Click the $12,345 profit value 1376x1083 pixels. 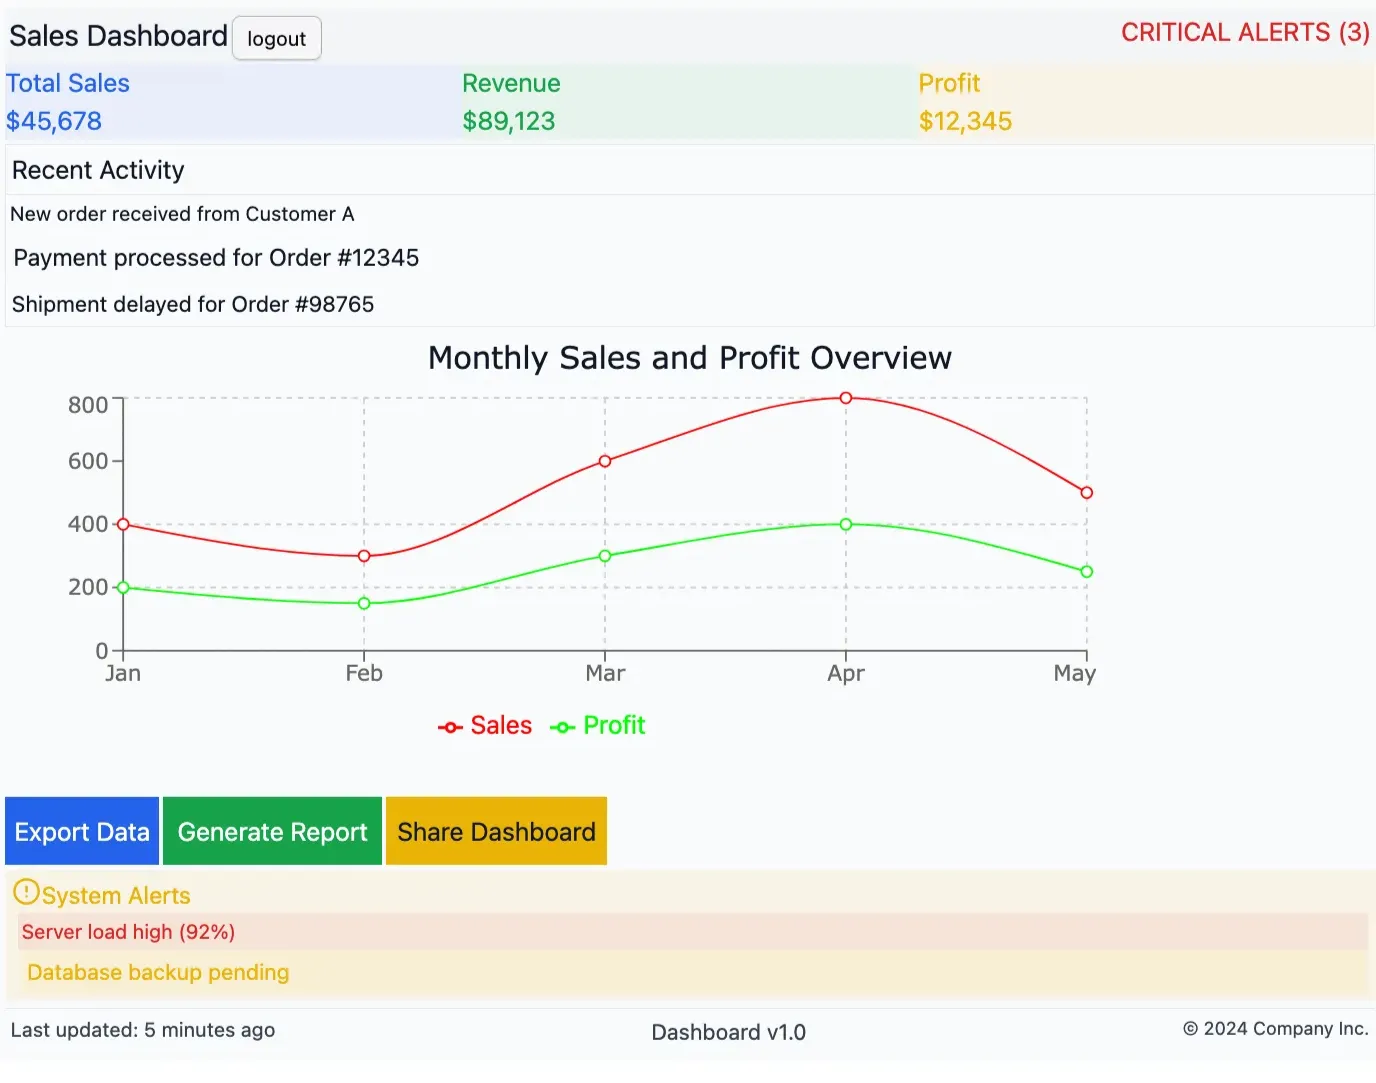click(x=966, y=121)
